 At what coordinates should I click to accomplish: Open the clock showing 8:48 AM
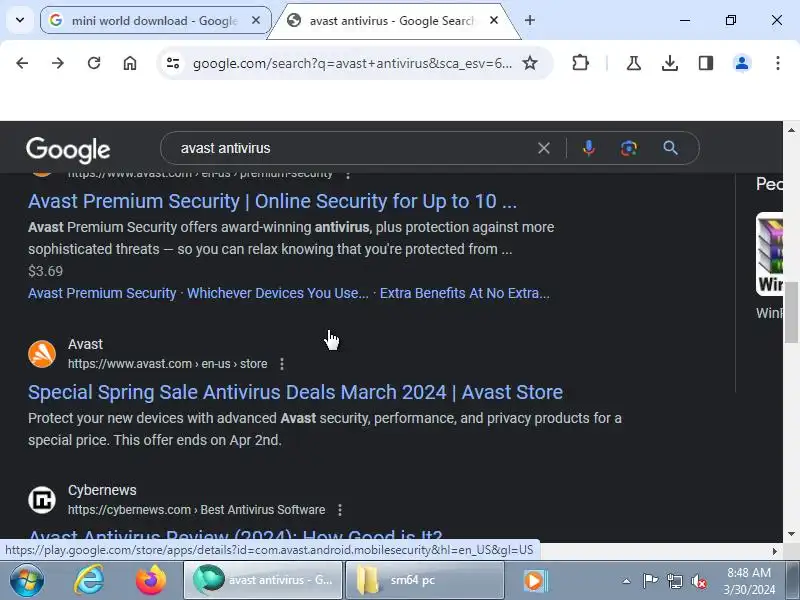pos(748,581)
